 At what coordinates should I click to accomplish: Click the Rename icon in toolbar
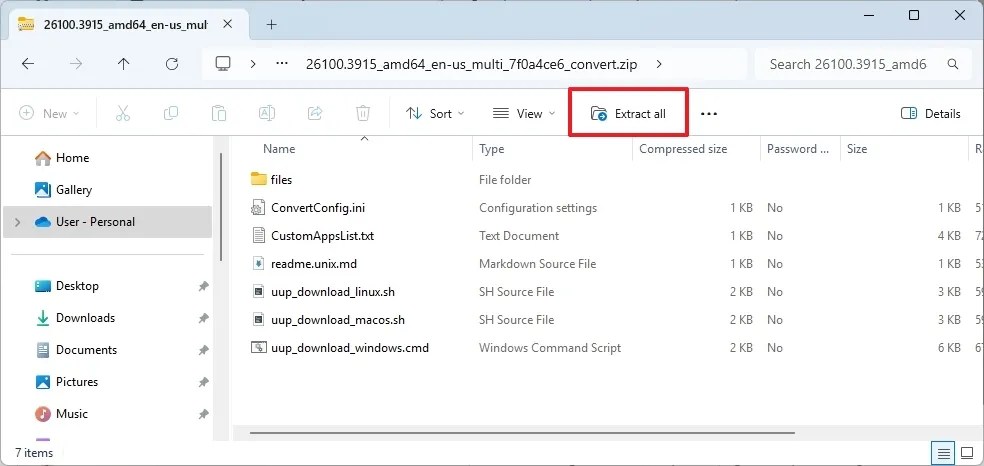(x=267, y=114)
